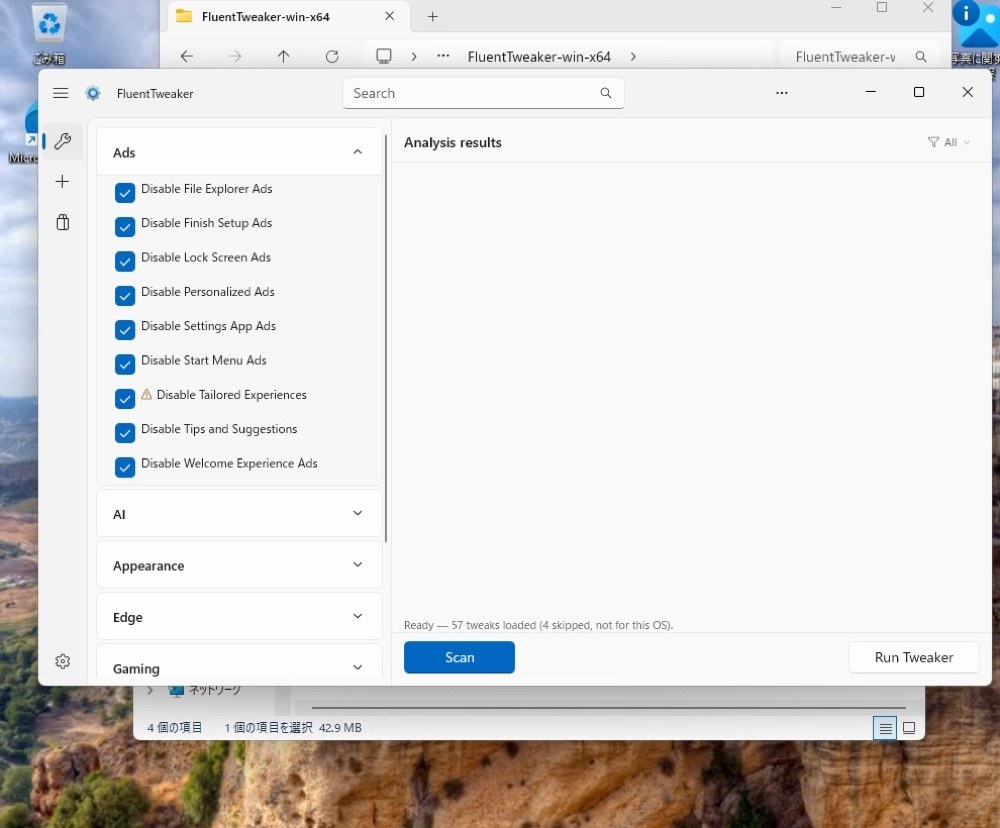This screenshot has width=1000, height=828.
Task: Uncheck Disable File Explorer Ads
Action: [x=125, y=192]
